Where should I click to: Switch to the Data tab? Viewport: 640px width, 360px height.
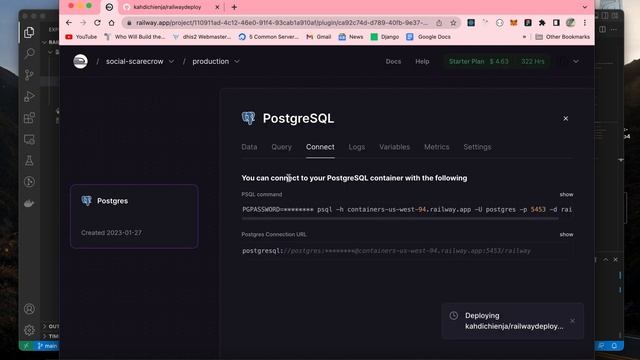[249, 147]
